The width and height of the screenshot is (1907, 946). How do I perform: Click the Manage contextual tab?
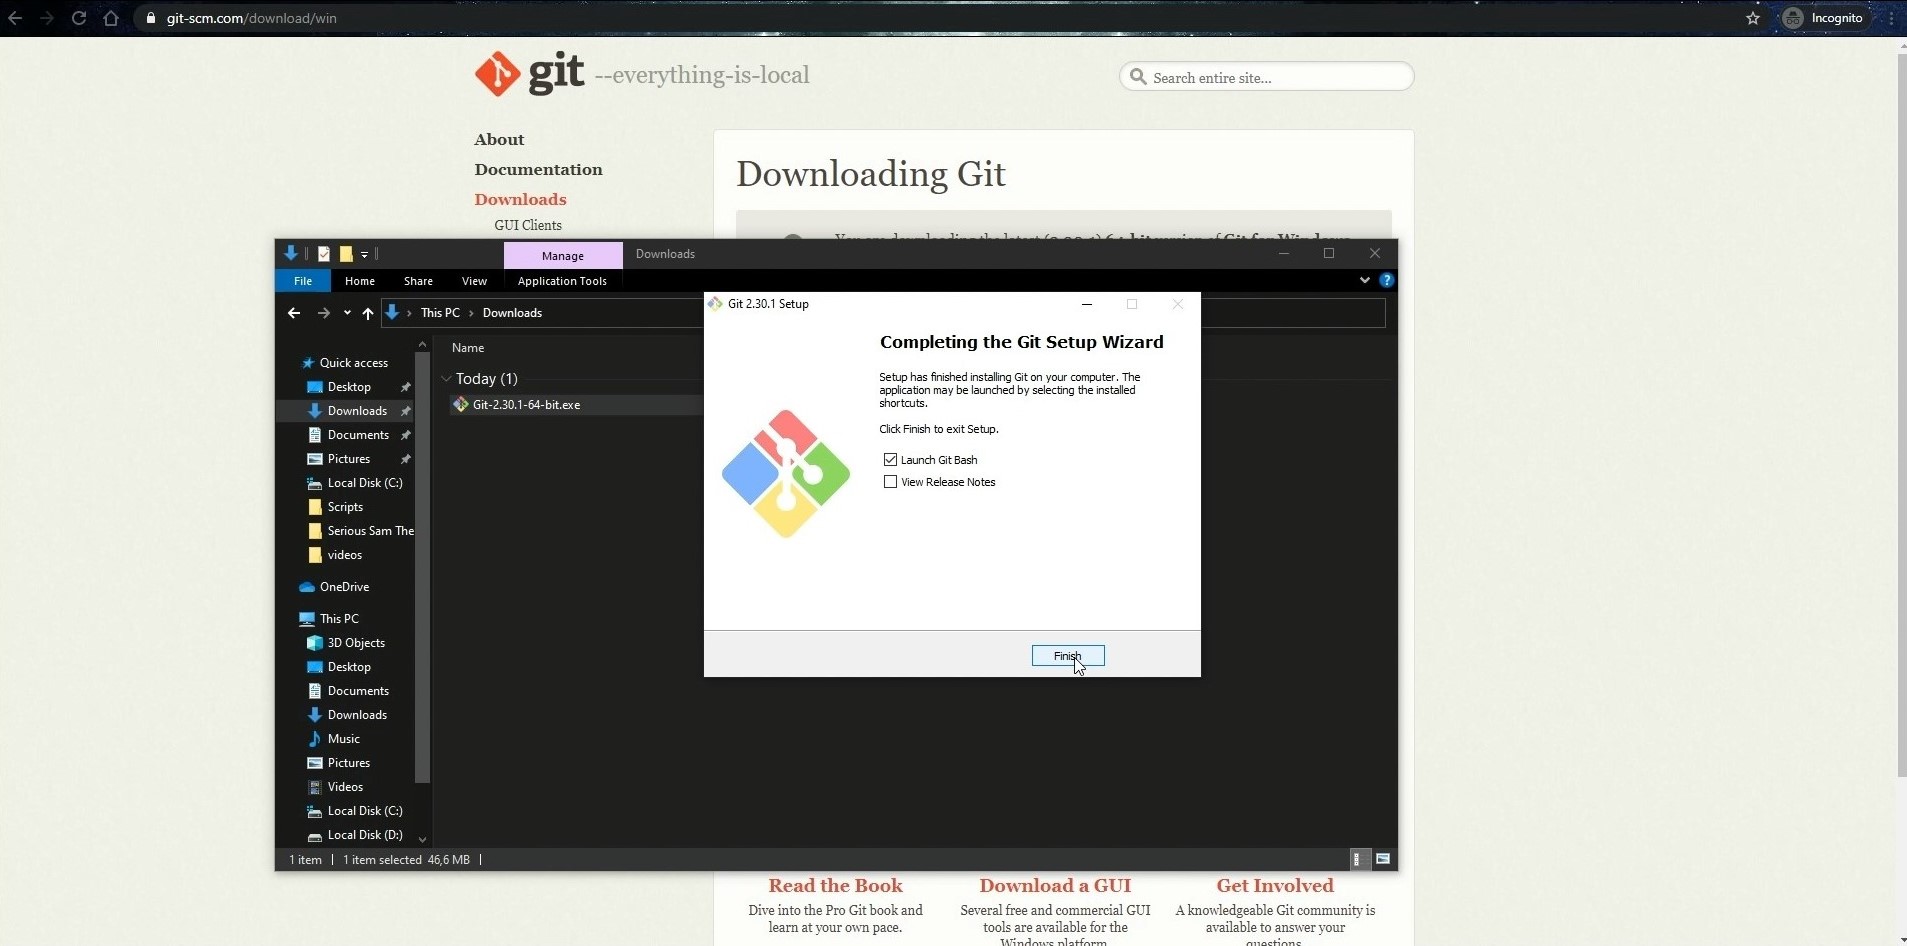[x=563, y=255]
